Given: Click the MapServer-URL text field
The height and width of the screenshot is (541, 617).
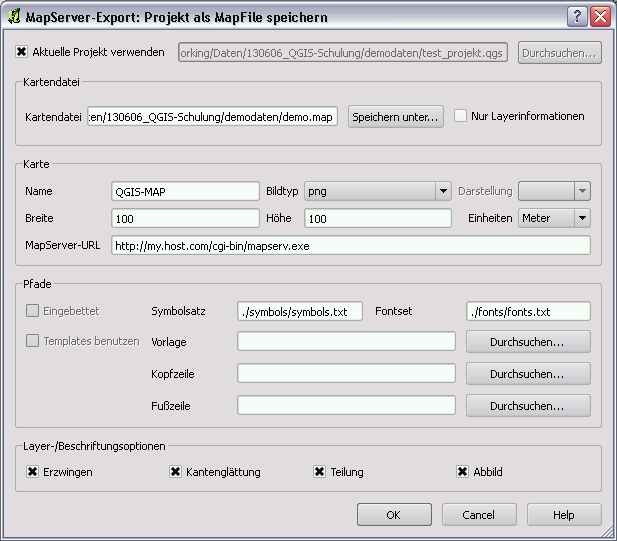Looking at the screenshot, I should 350,245.
